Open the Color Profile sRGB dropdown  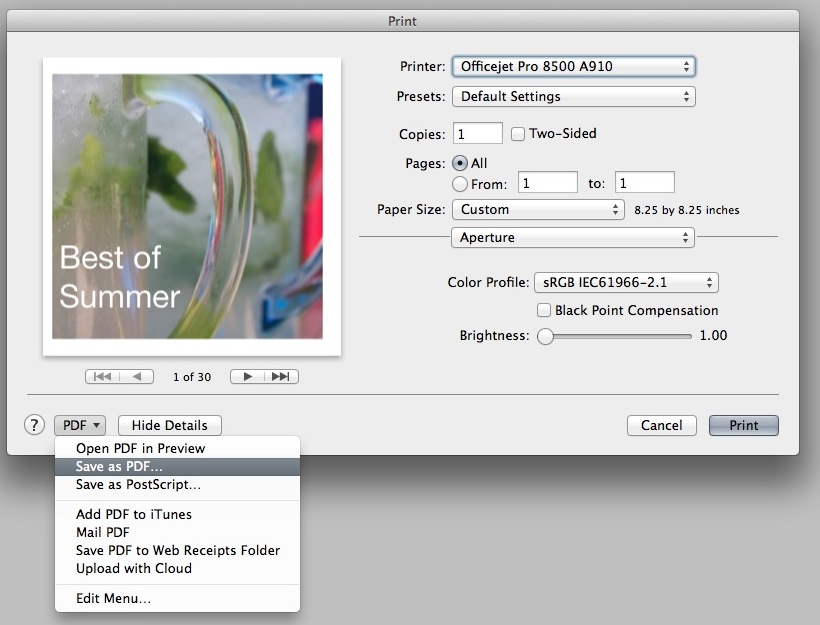(626, 283)
